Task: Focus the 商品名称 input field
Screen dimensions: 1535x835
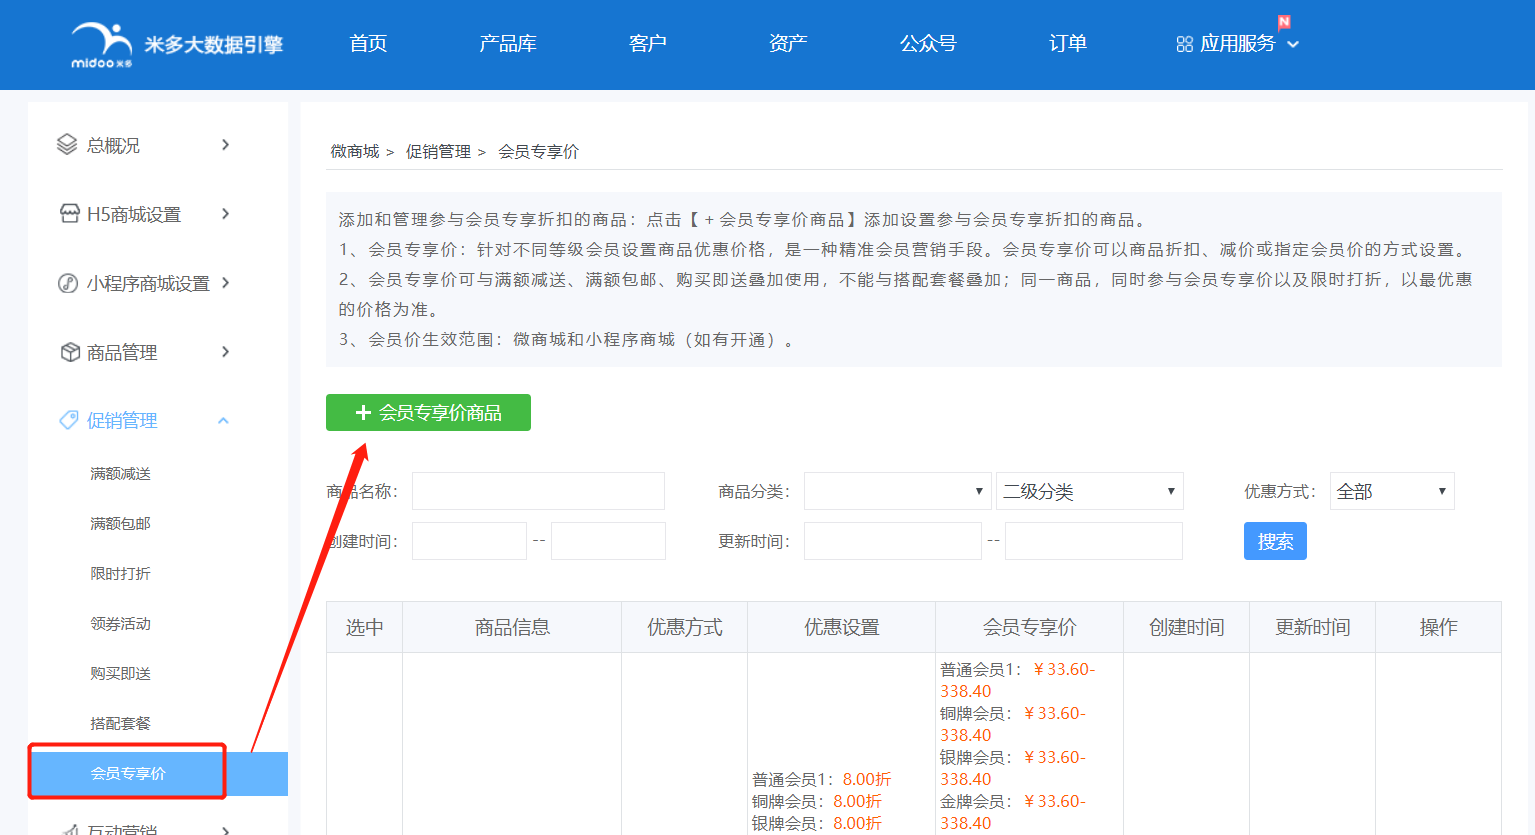Action: coord(538,491)
